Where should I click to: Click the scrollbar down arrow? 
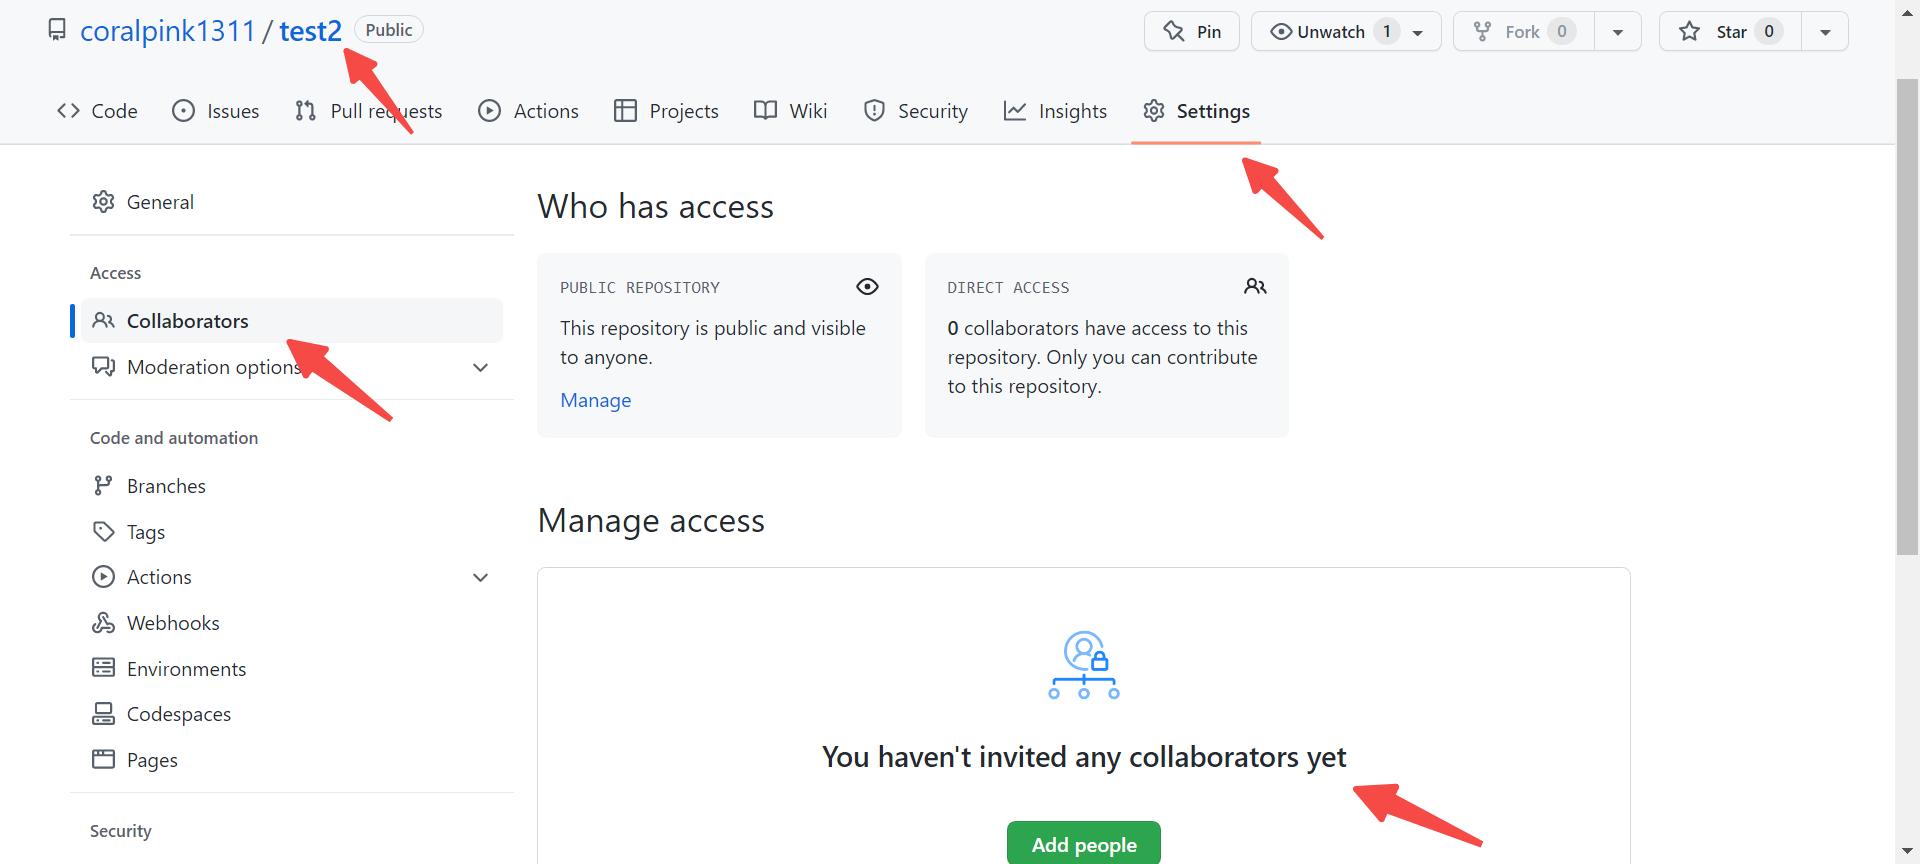(x=1908, y=852)
